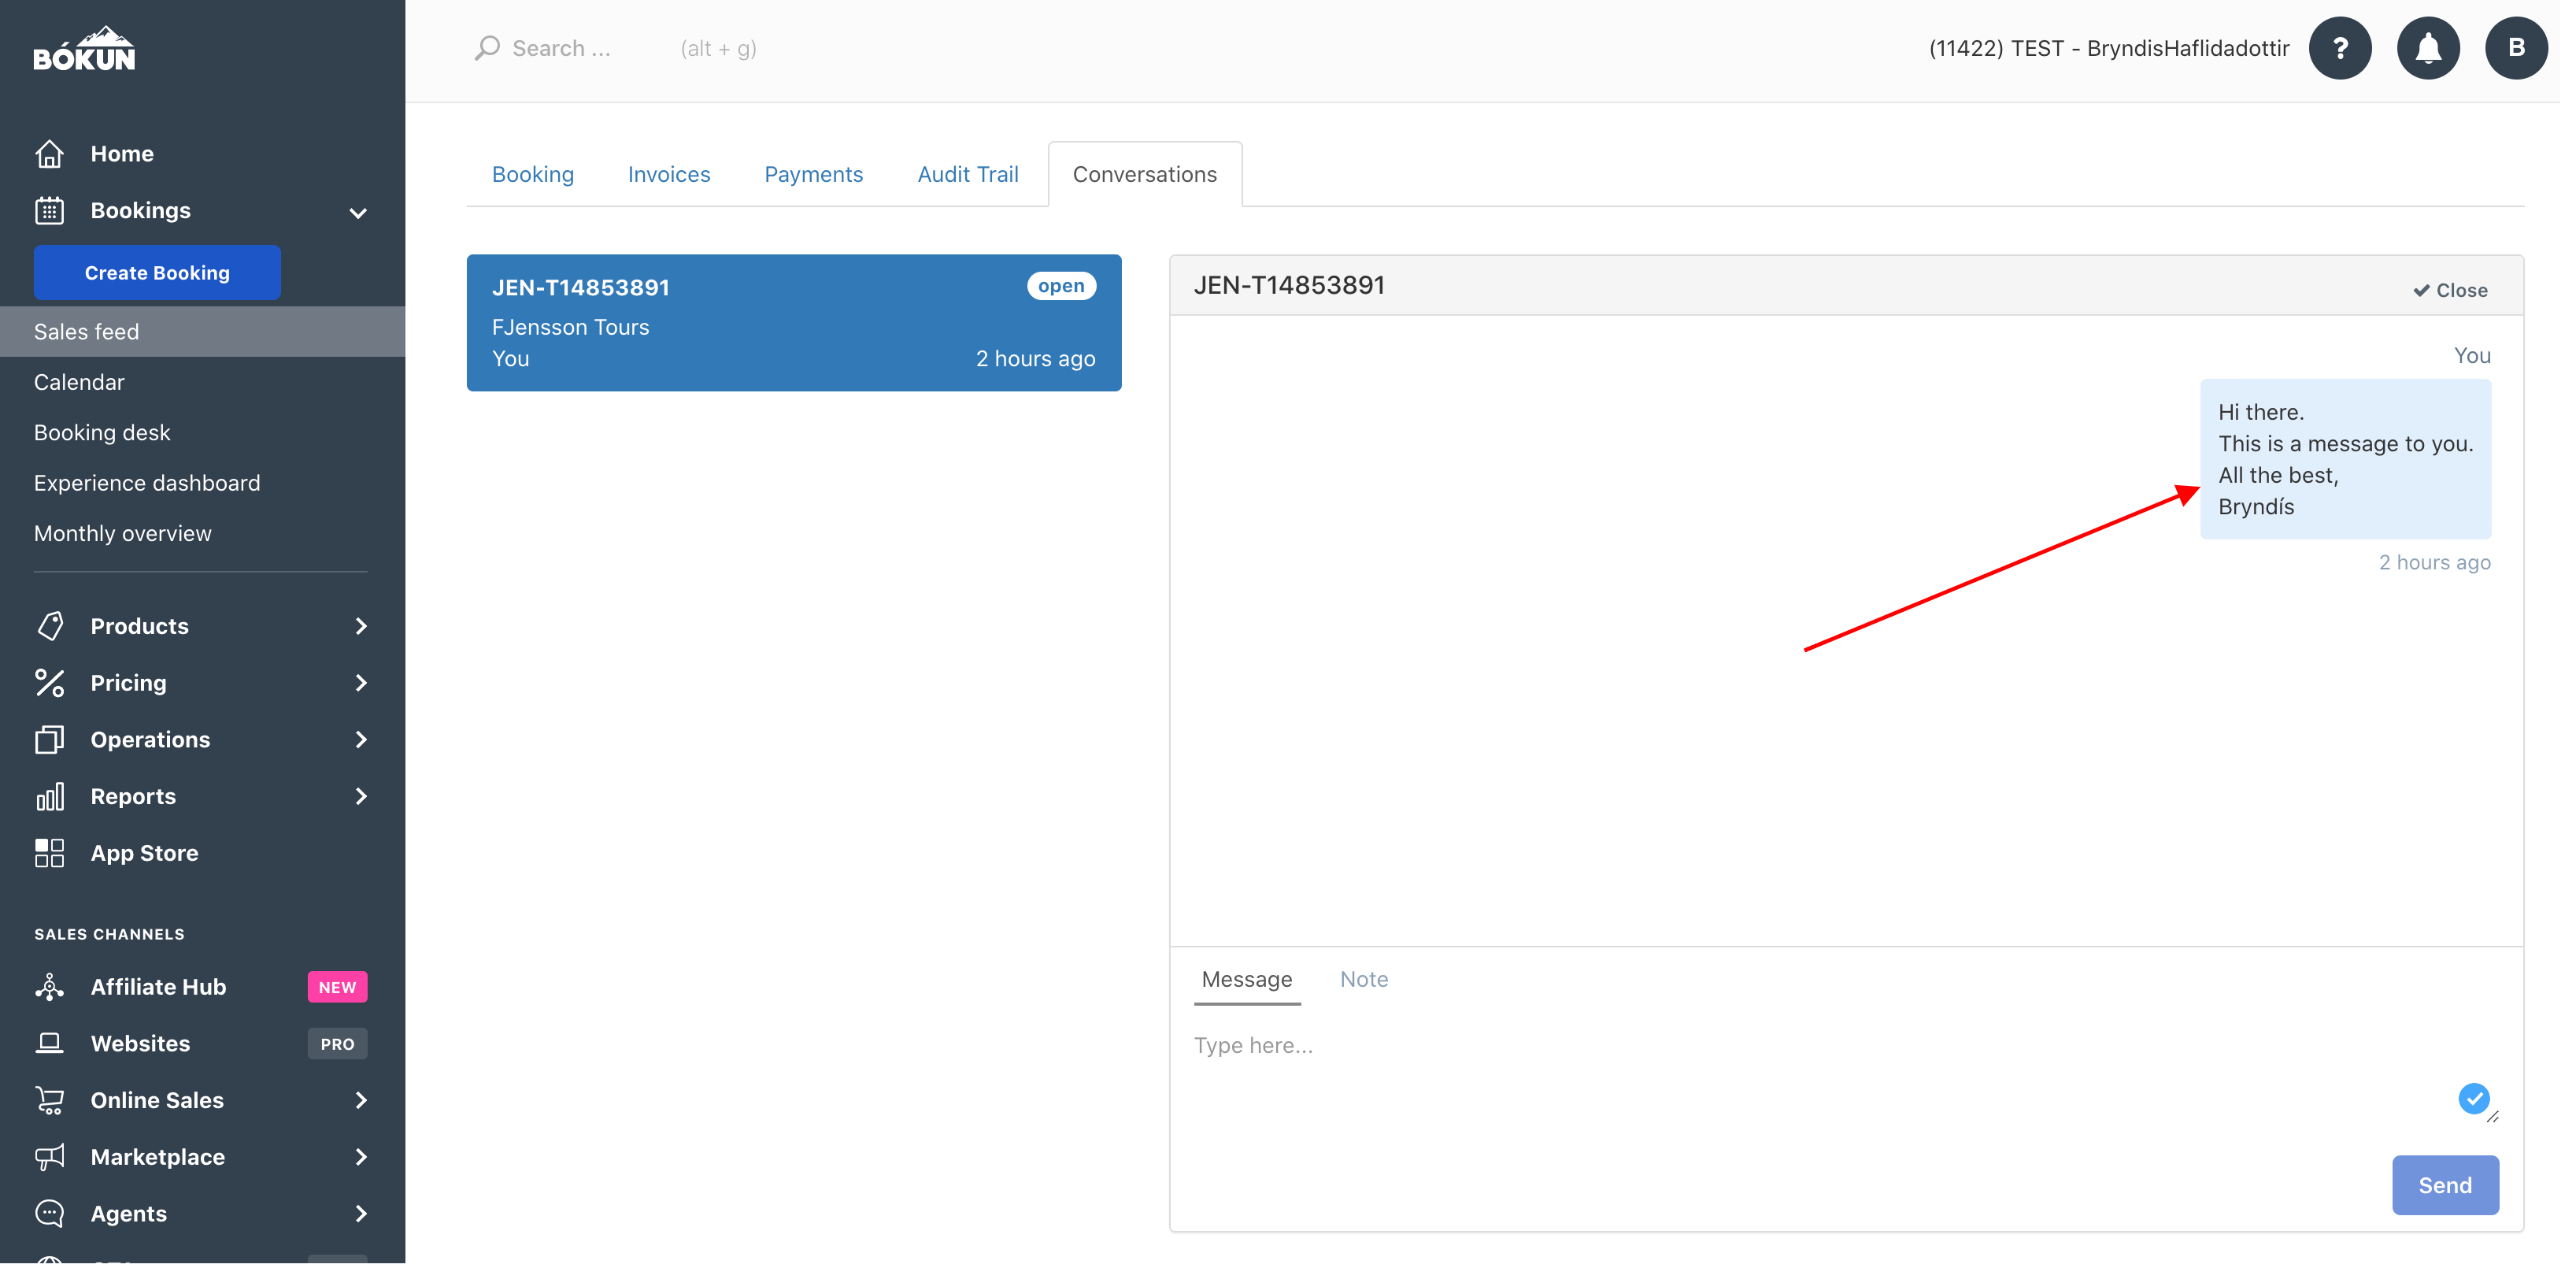
Task: Click the NEW badge beside Affiliate Hub
Action: (x=339, y=993)
